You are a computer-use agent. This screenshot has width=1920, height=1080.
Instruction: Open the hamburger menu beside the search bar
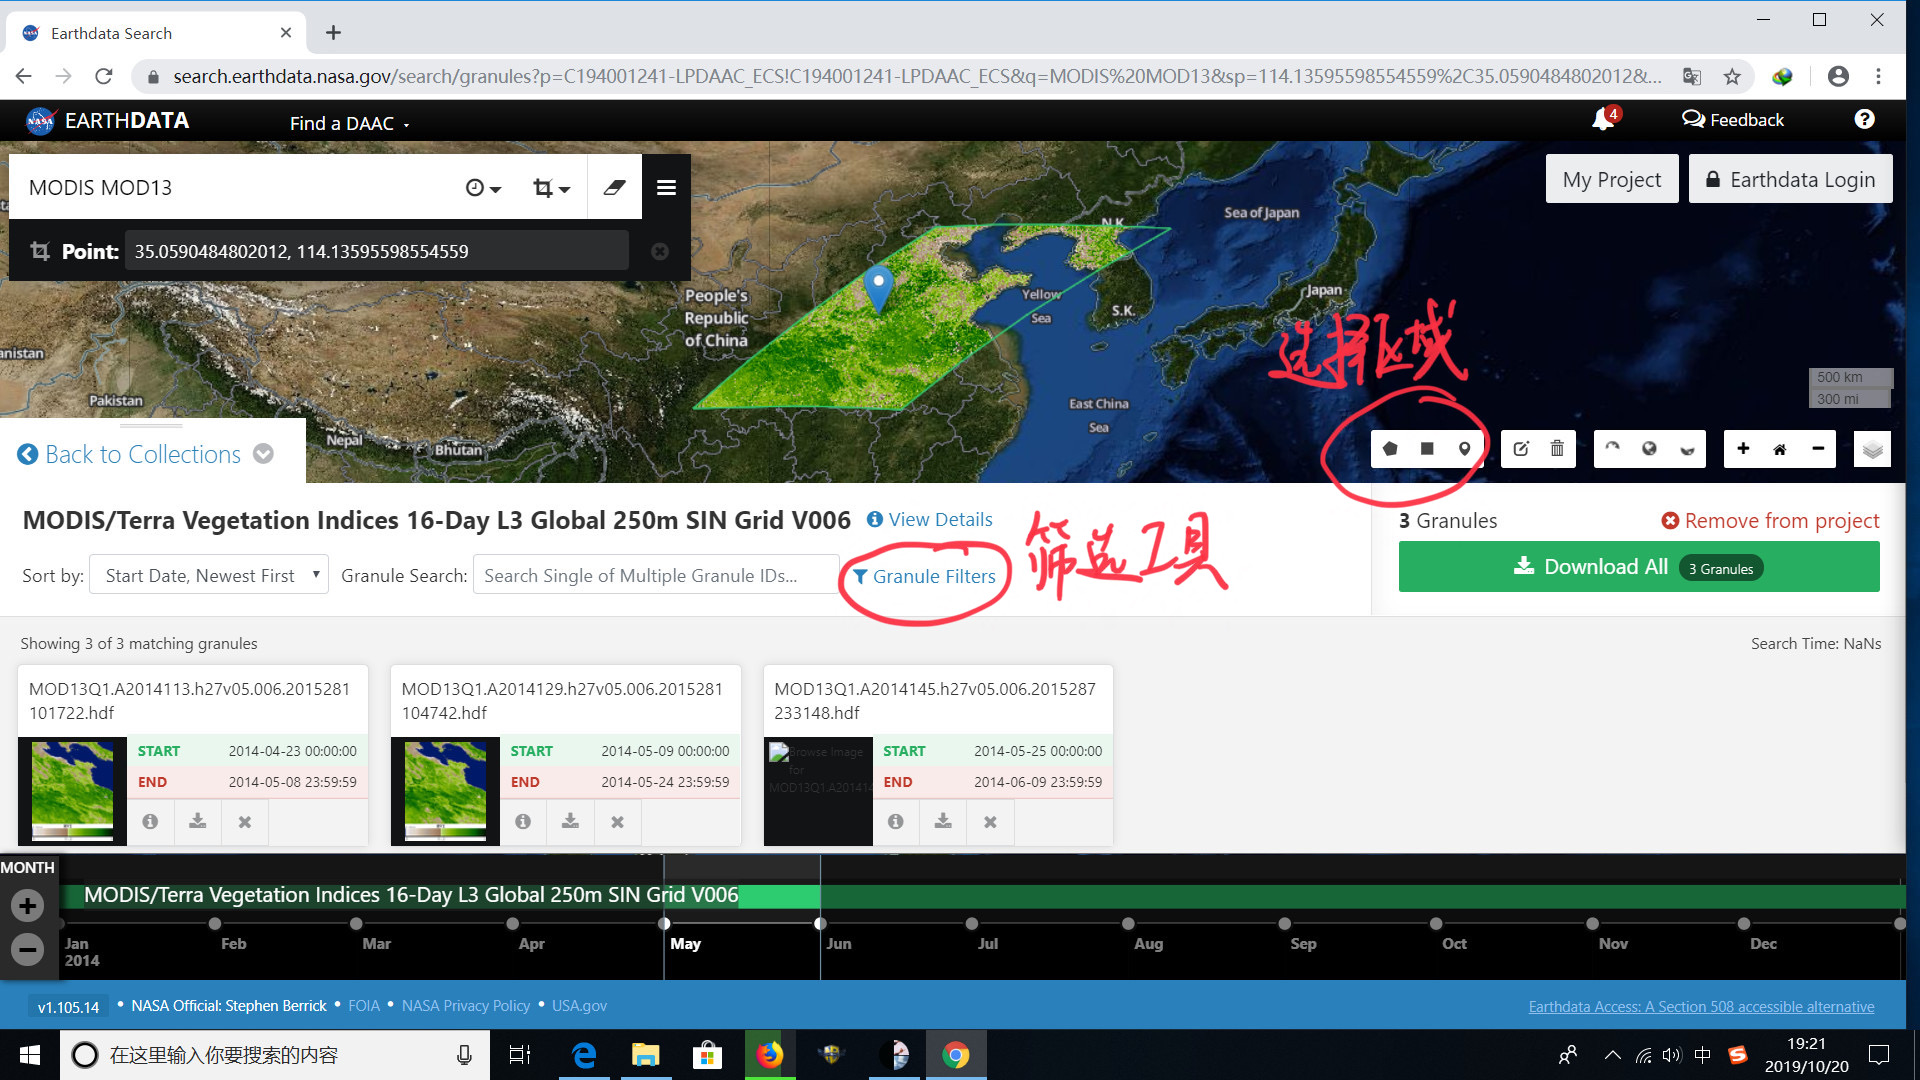(666, 186)
